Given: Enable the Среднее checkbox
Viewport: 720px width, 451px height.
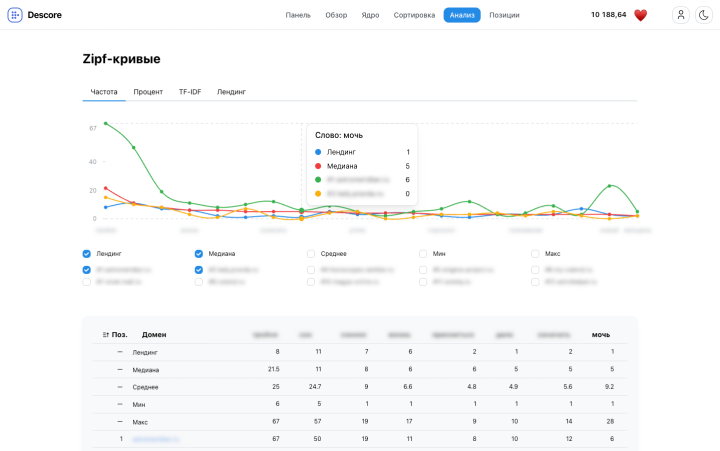Looking at the screenshot, I should coord(311,254).
